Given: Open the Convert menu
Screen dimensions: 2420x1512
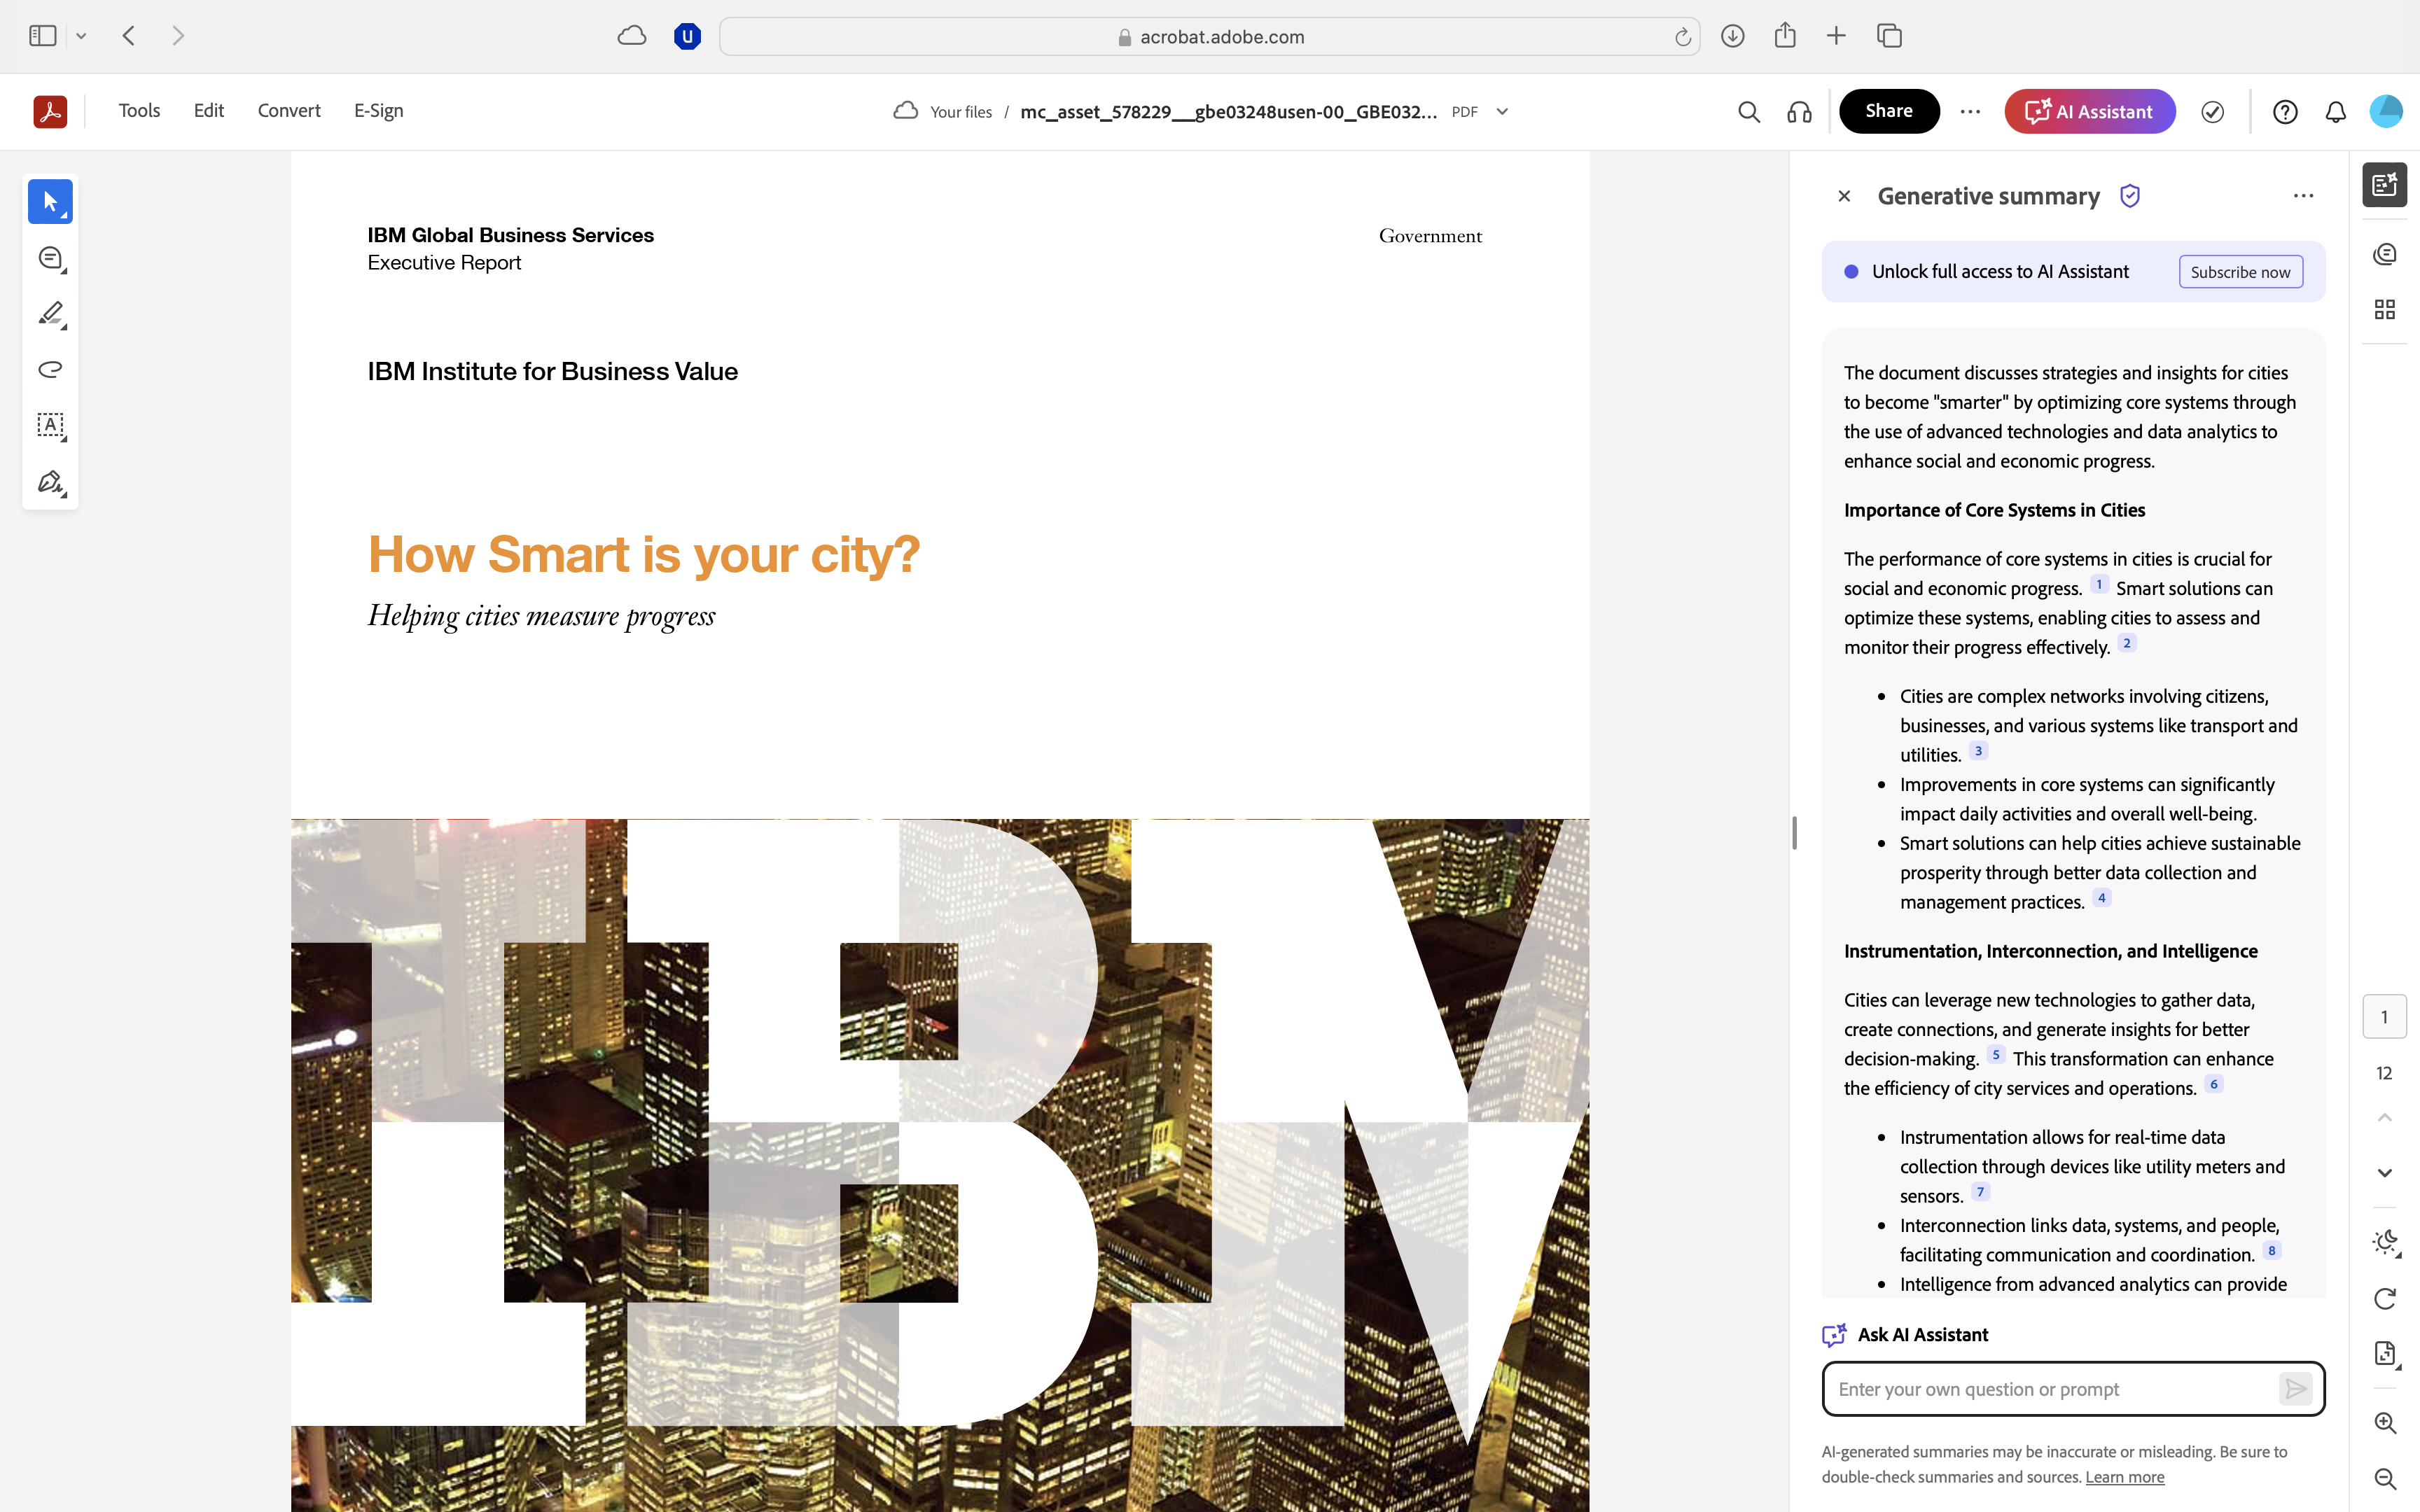Looking at the screenshot, I should click(289, 111).
